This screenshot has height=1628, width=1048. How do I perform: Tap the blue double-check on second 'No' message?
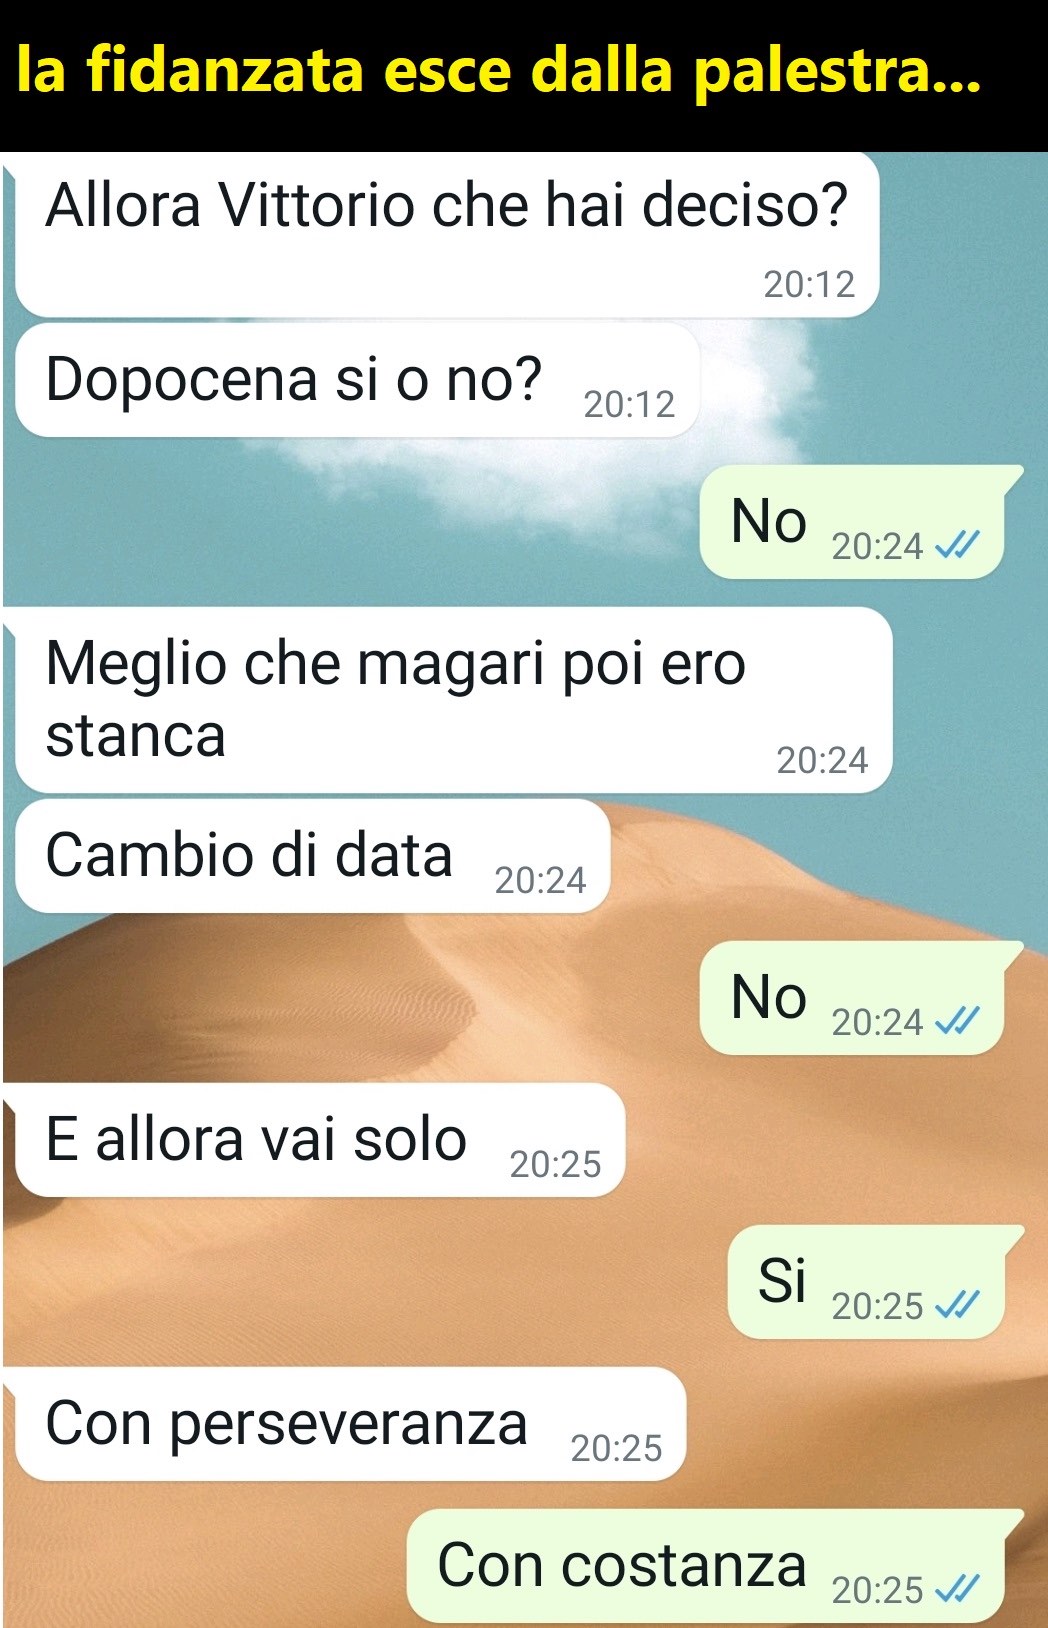[956, 1022]
